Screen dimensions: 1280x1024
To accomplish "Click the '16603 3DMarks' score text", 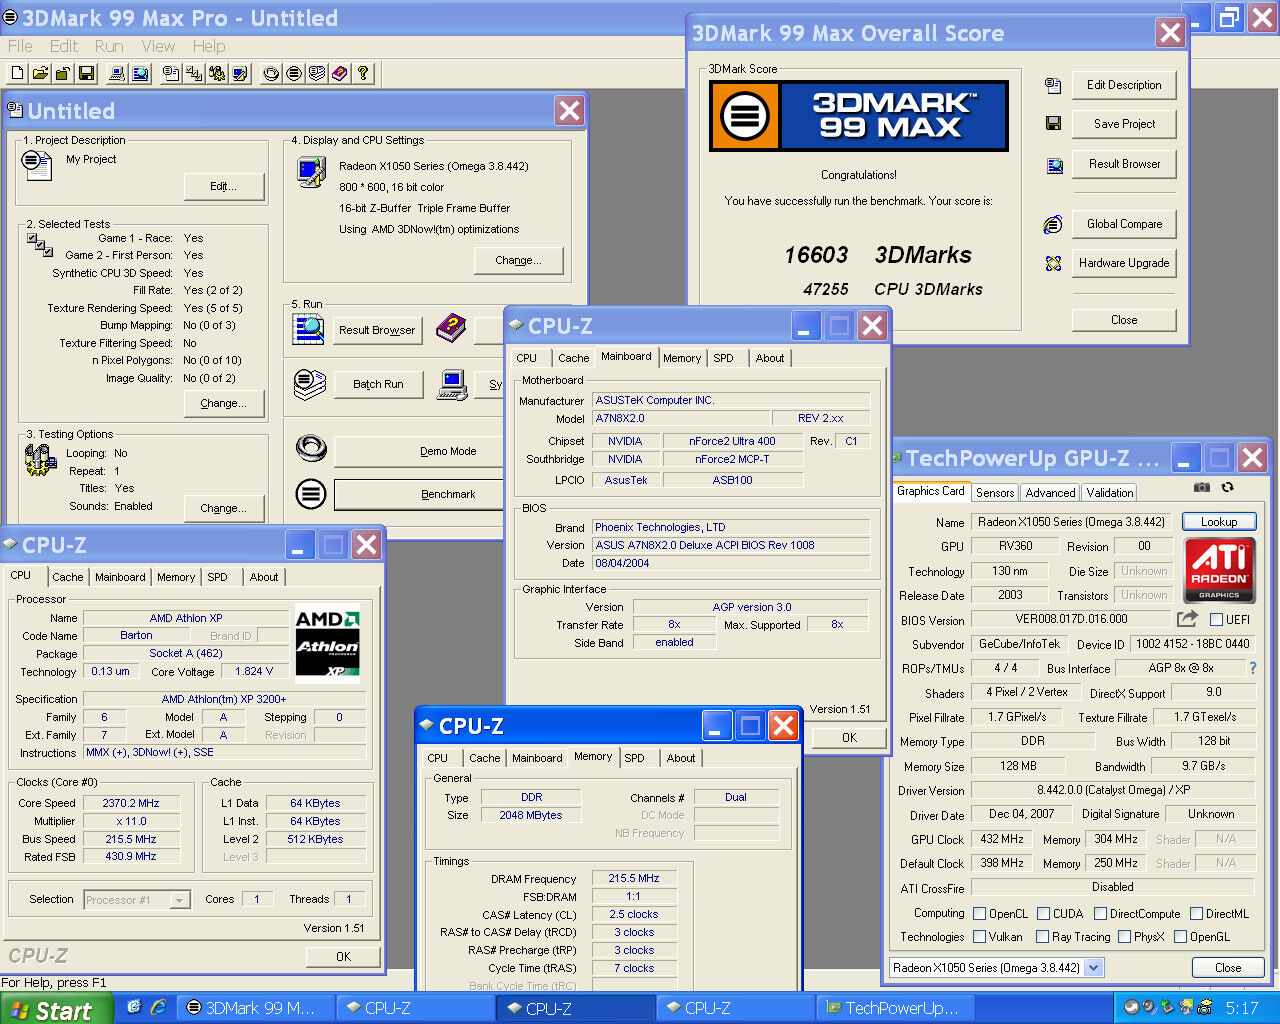I will point(878,255).
